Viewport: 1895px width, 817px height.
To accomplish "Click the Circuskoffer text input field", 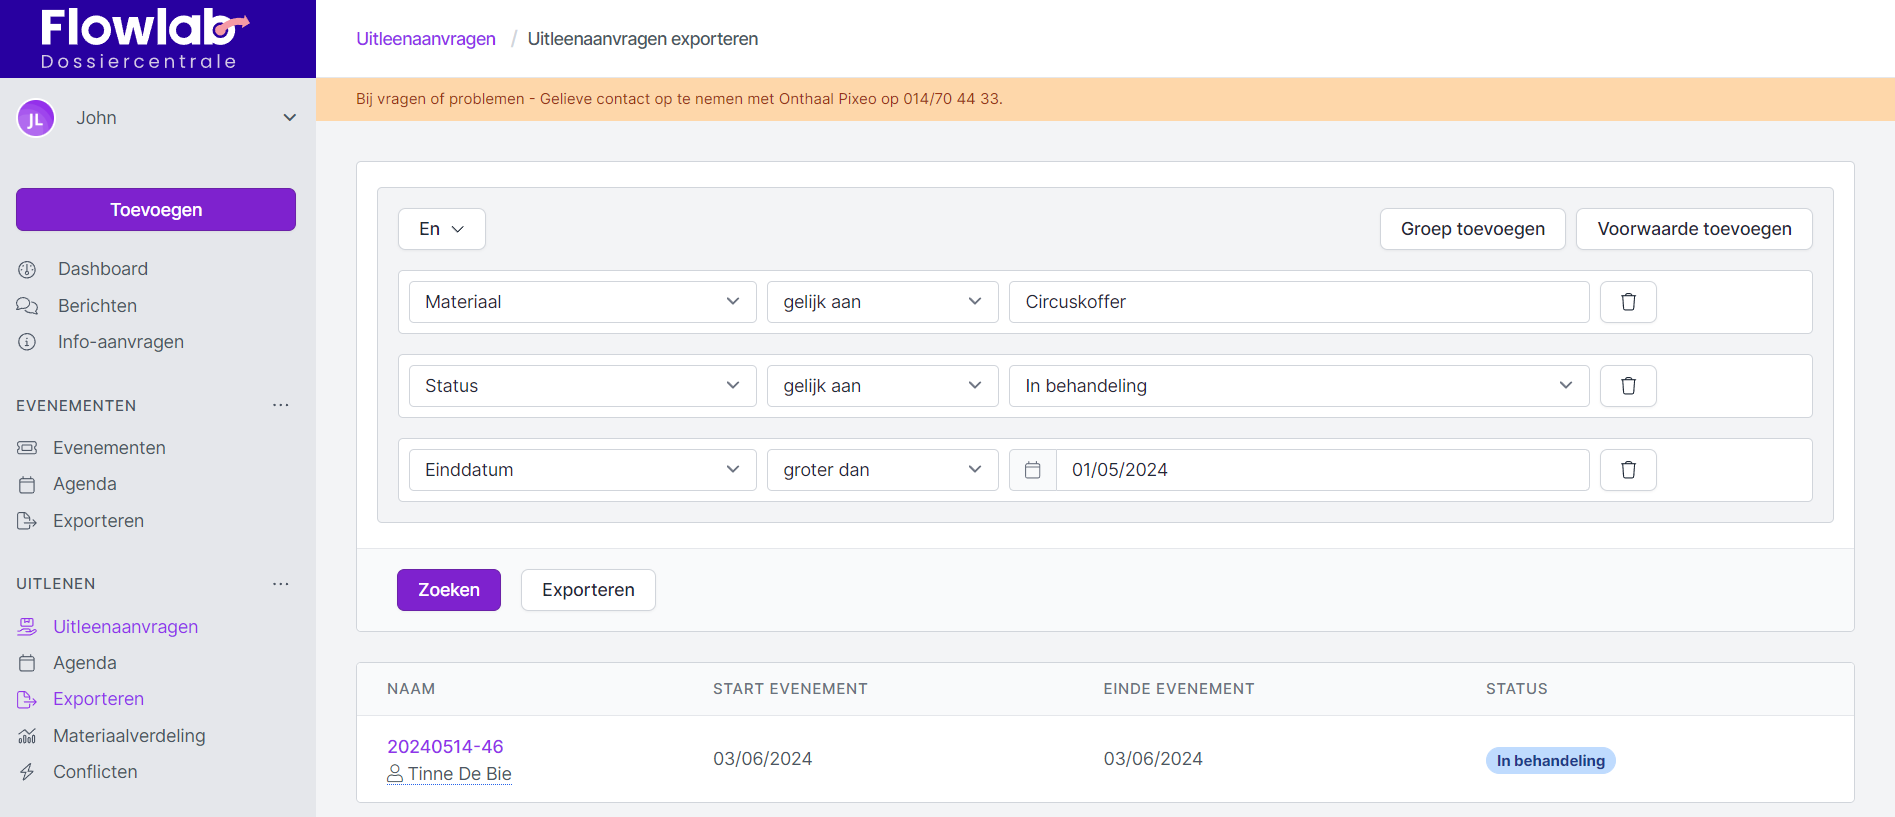I will tap(1298, 302).
